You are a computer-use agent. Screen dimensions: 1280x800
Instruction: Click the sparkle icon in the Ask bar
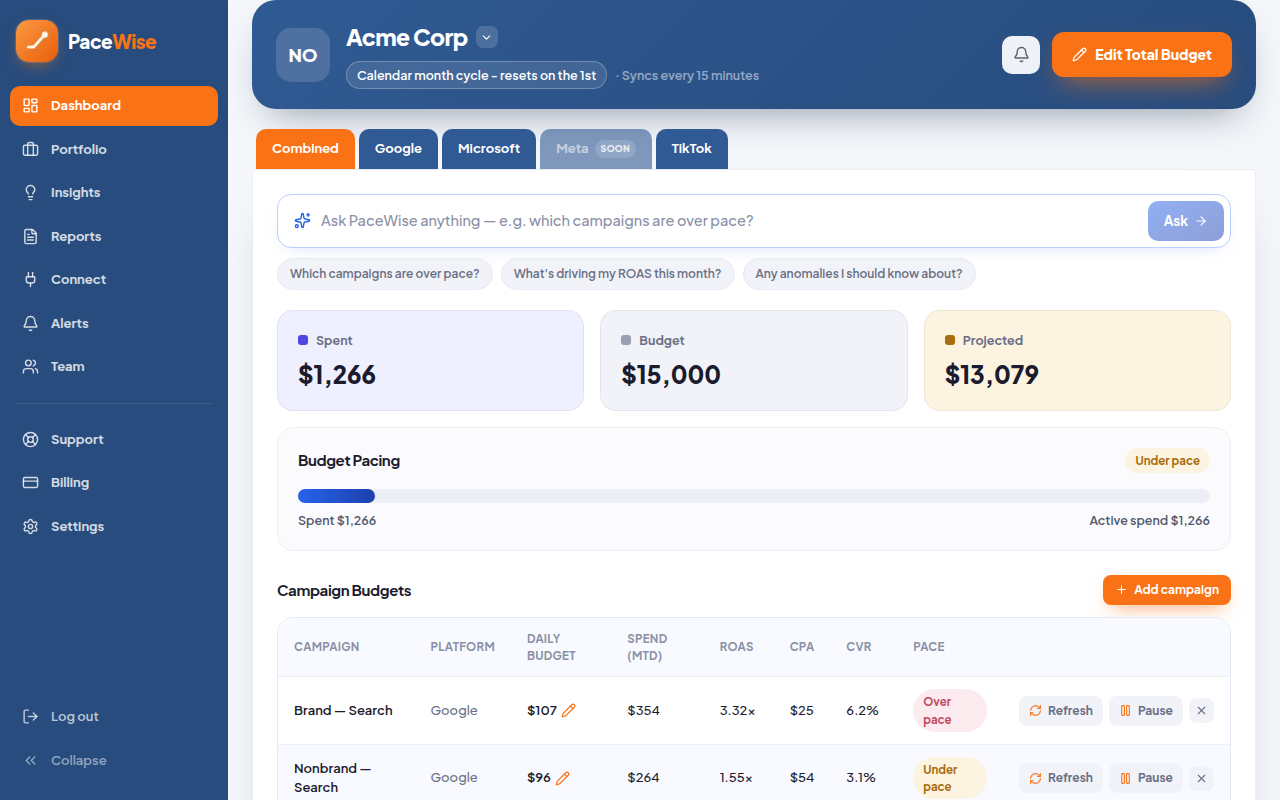click(302, 221)
